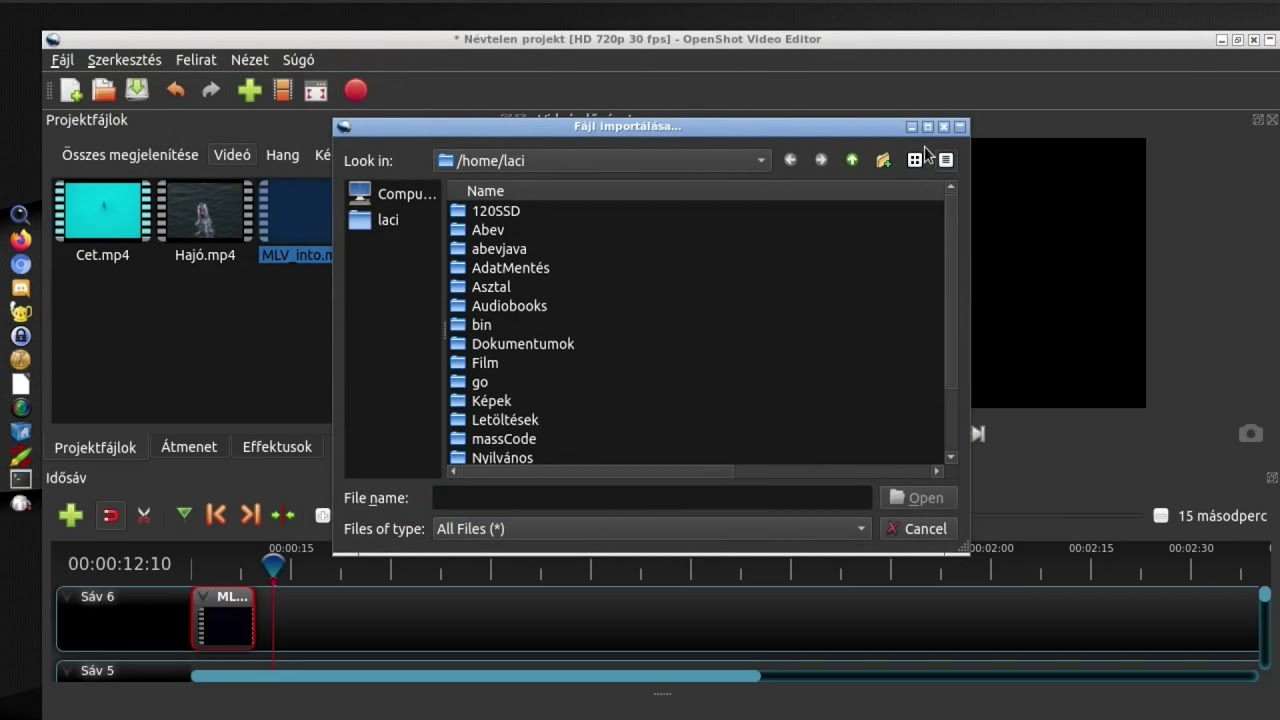Jump to next marker
The image size is (1280, 720).
[250, 514]
